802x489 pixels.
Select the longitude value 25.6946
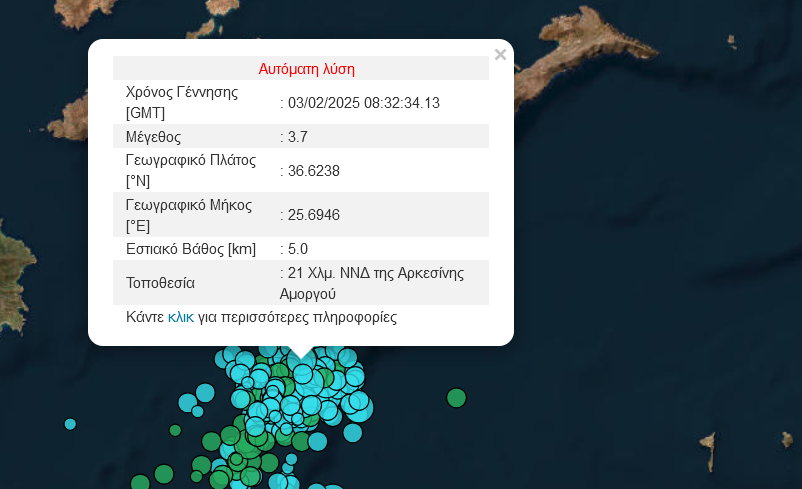click(x=314, y=215)
